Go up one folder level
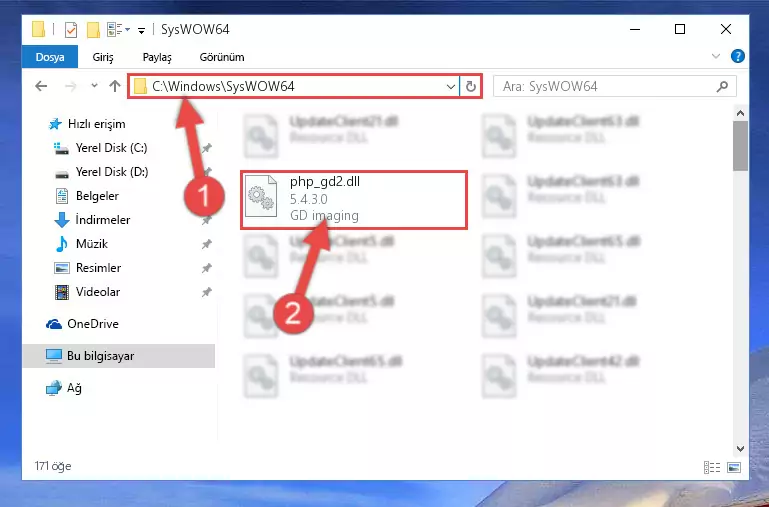This screenshot has width=769, height=507. (x=115, y=86)
